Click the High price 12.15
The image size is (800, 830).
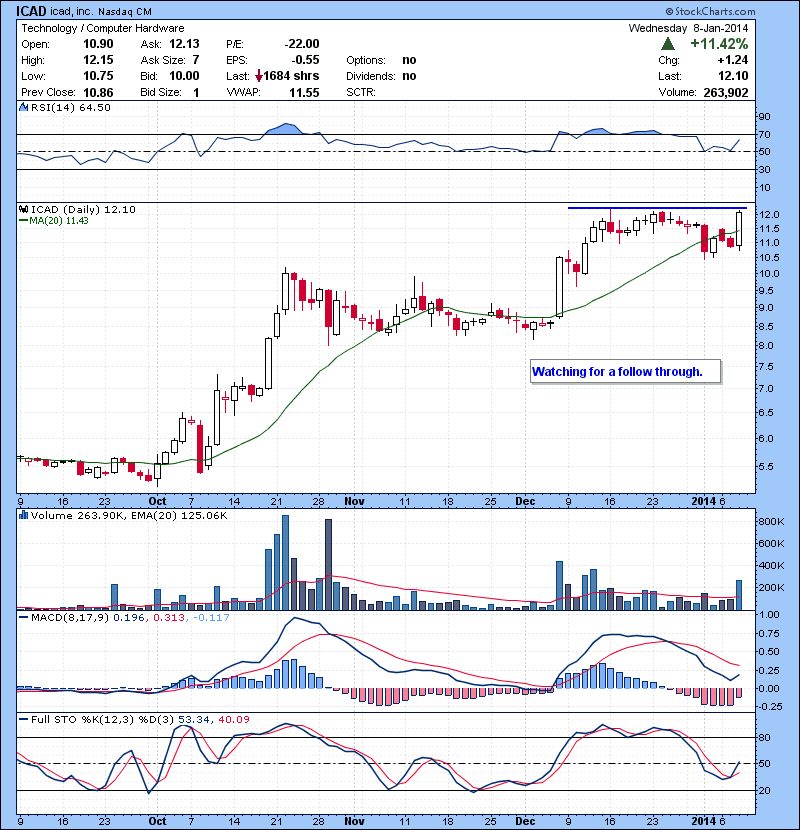tap(98, 60)
